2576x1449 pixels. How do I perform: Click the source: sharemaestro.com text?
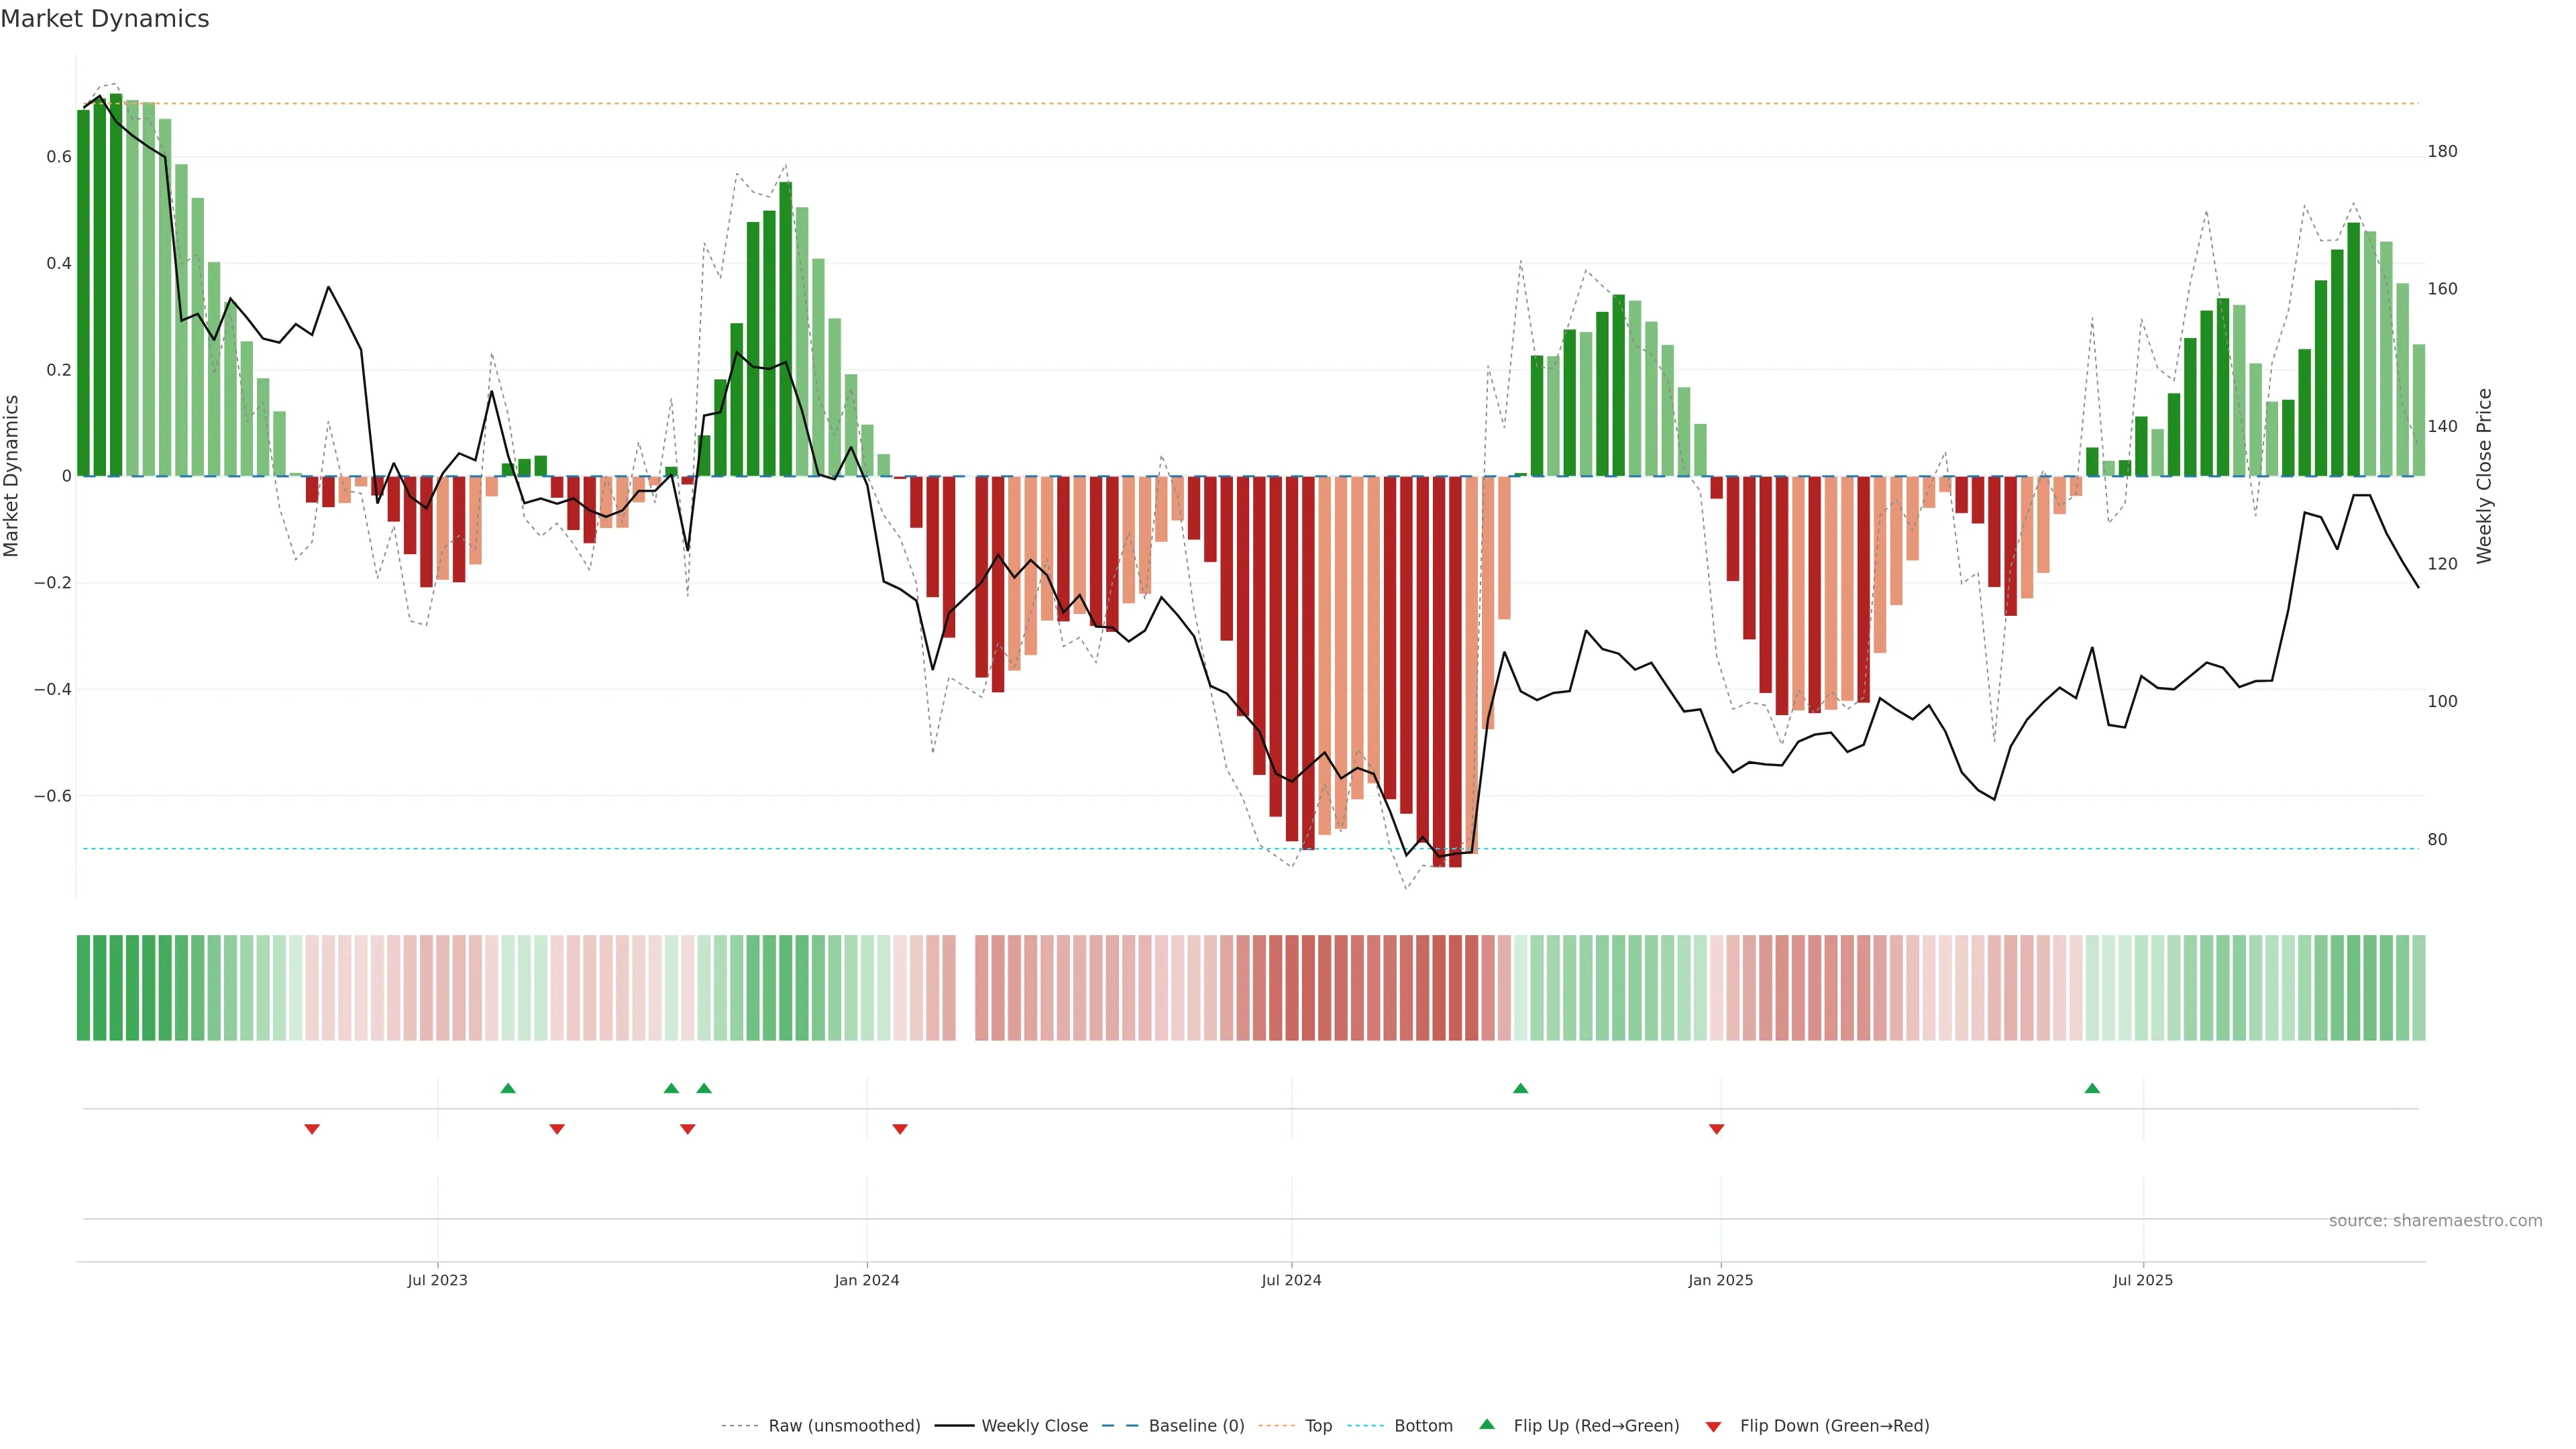coord(2435,1221)
